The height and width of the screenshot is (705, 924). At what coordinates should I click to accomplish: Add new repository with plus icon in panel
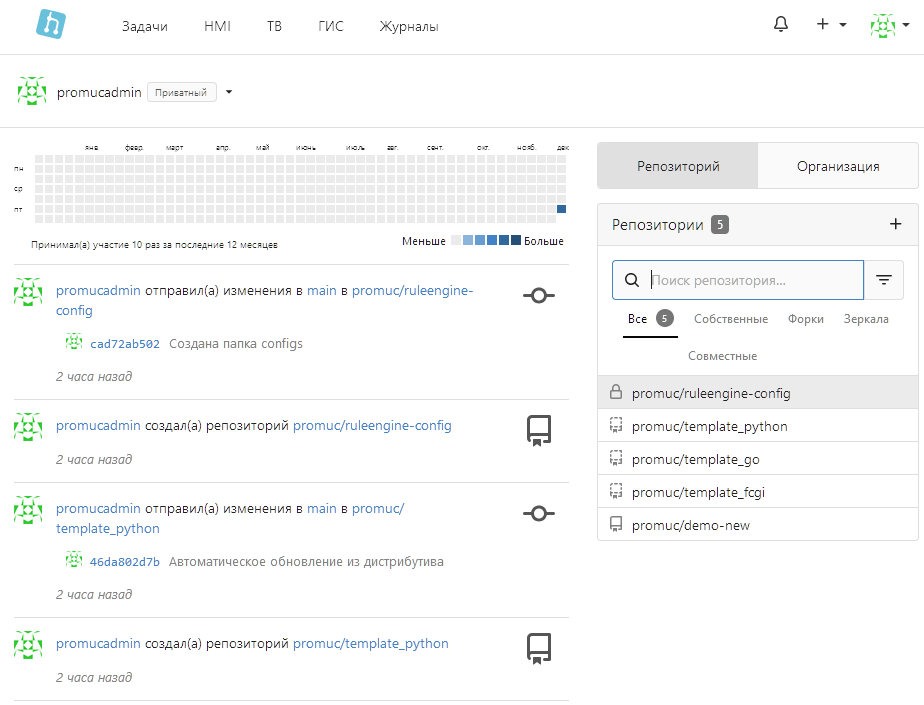pos(895,224)
